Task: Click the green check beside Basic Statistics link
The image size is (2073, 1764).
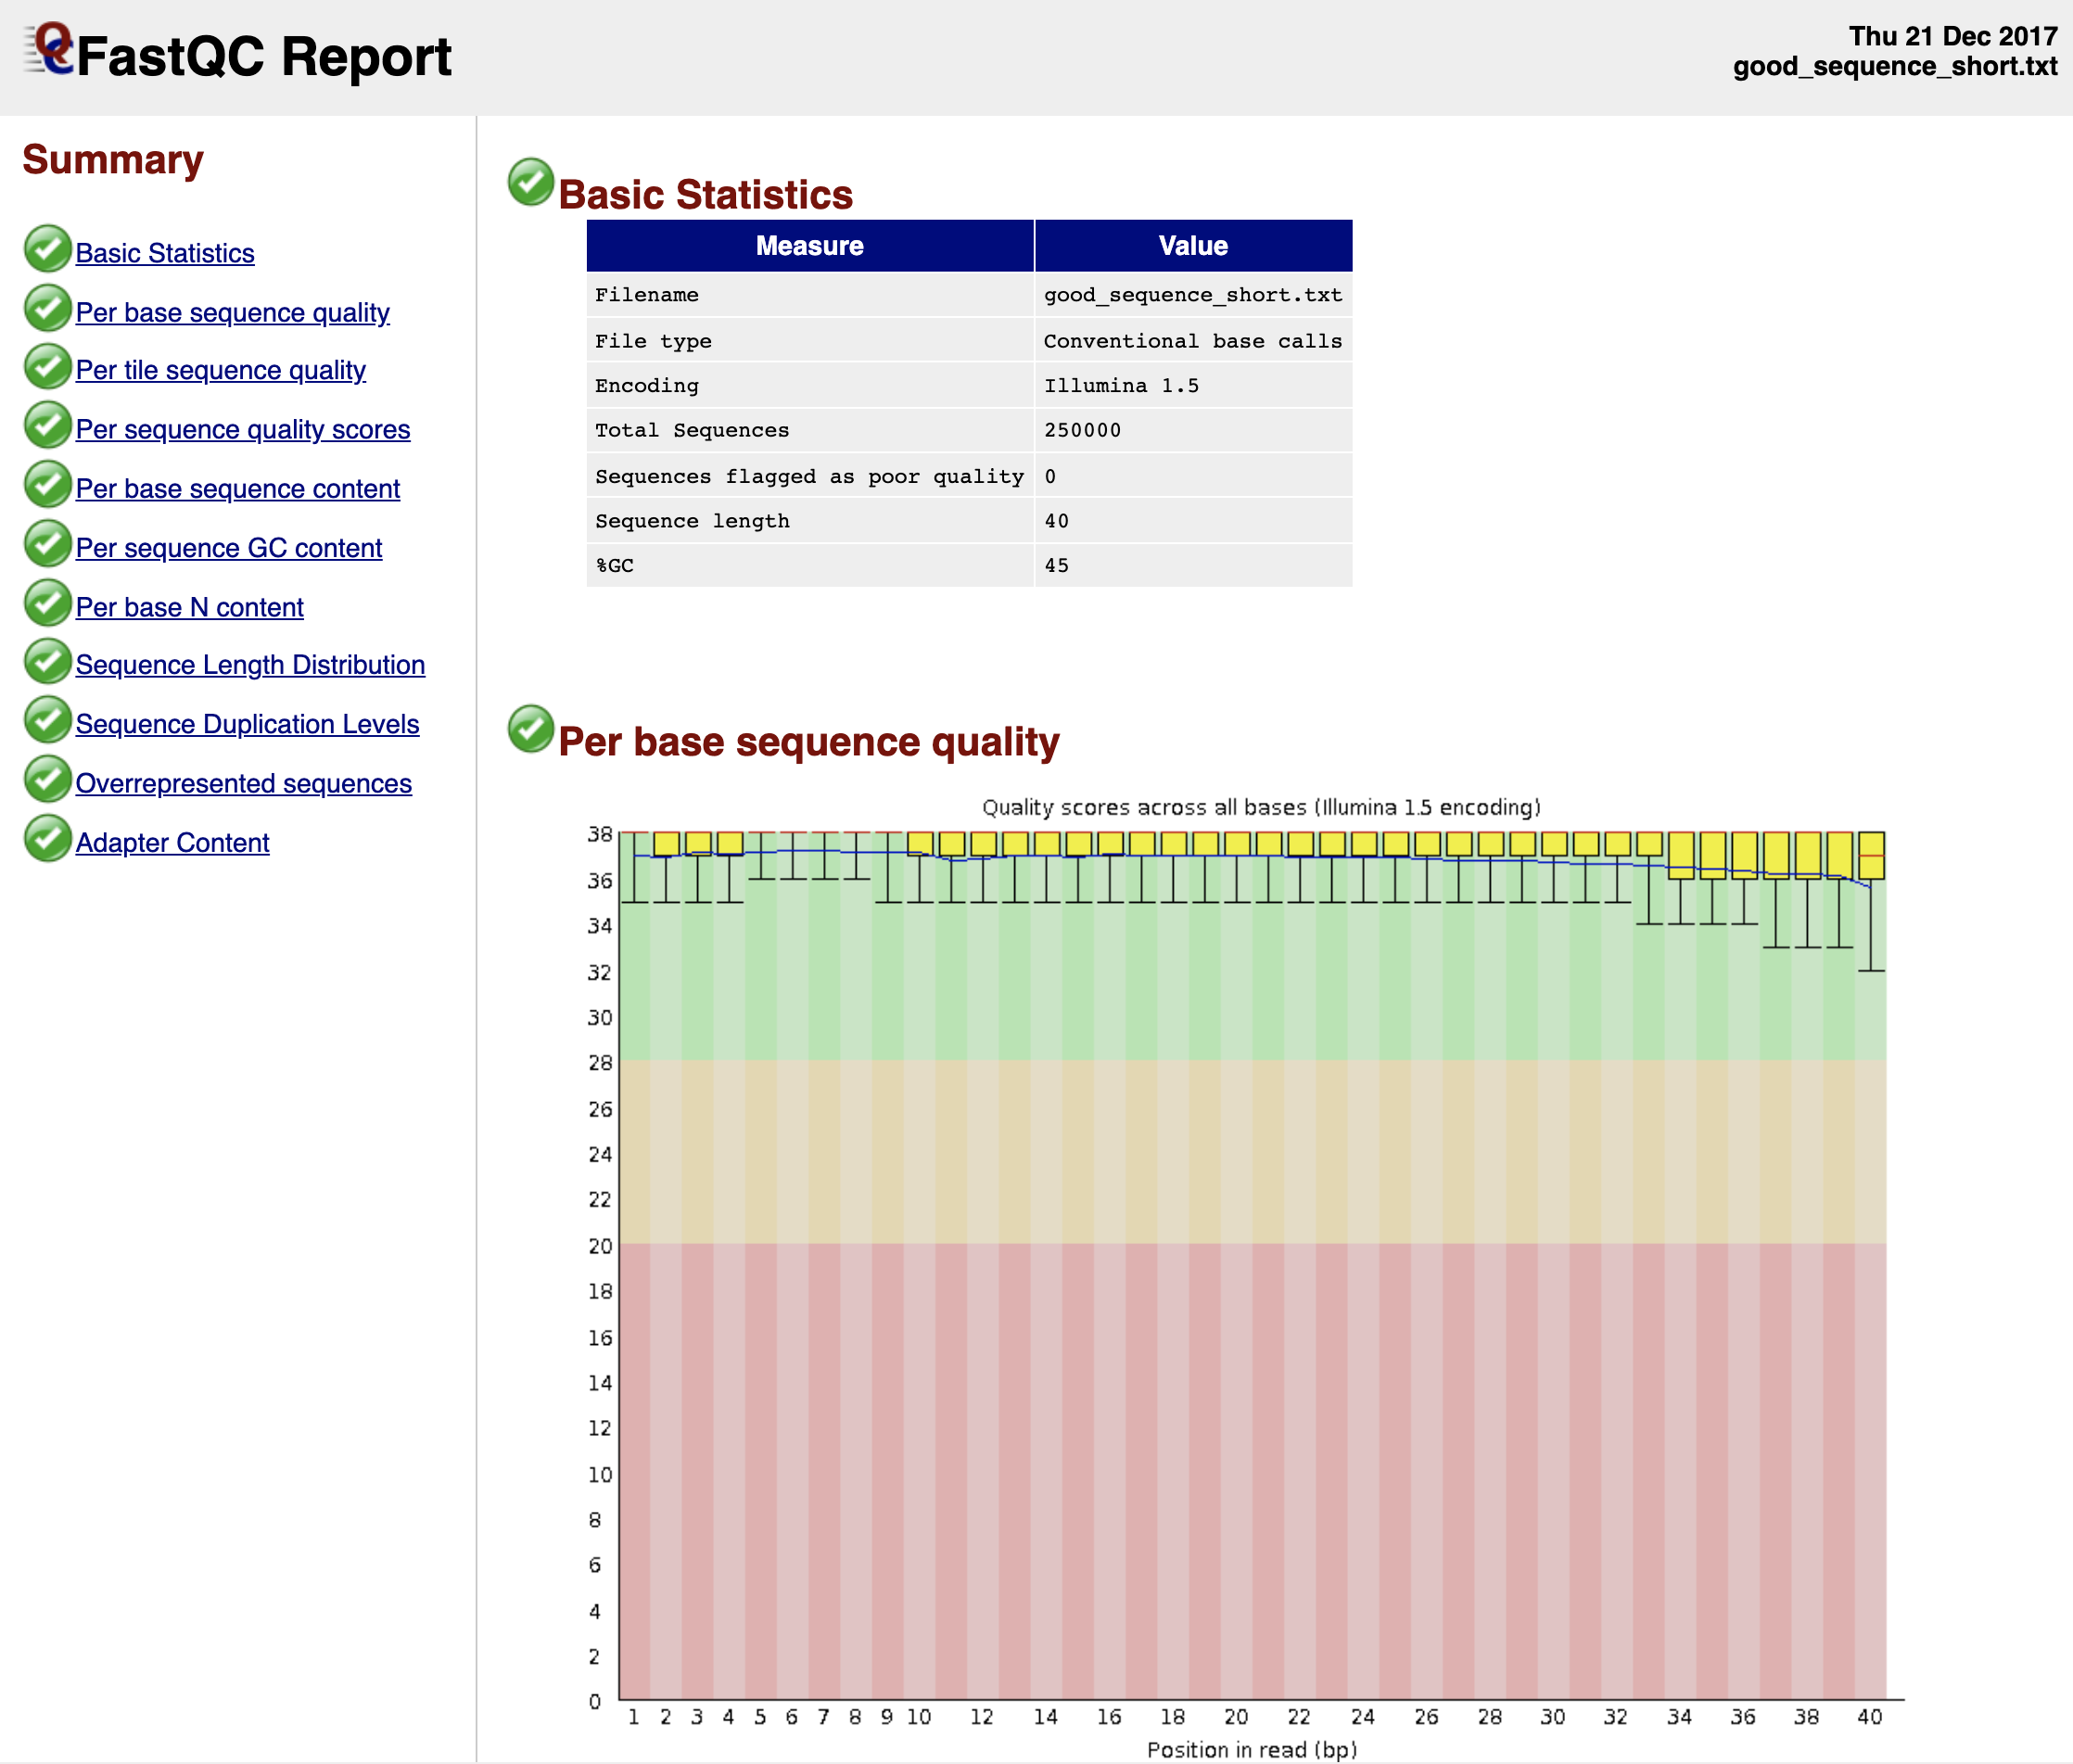Action: [x=47, y=249]
